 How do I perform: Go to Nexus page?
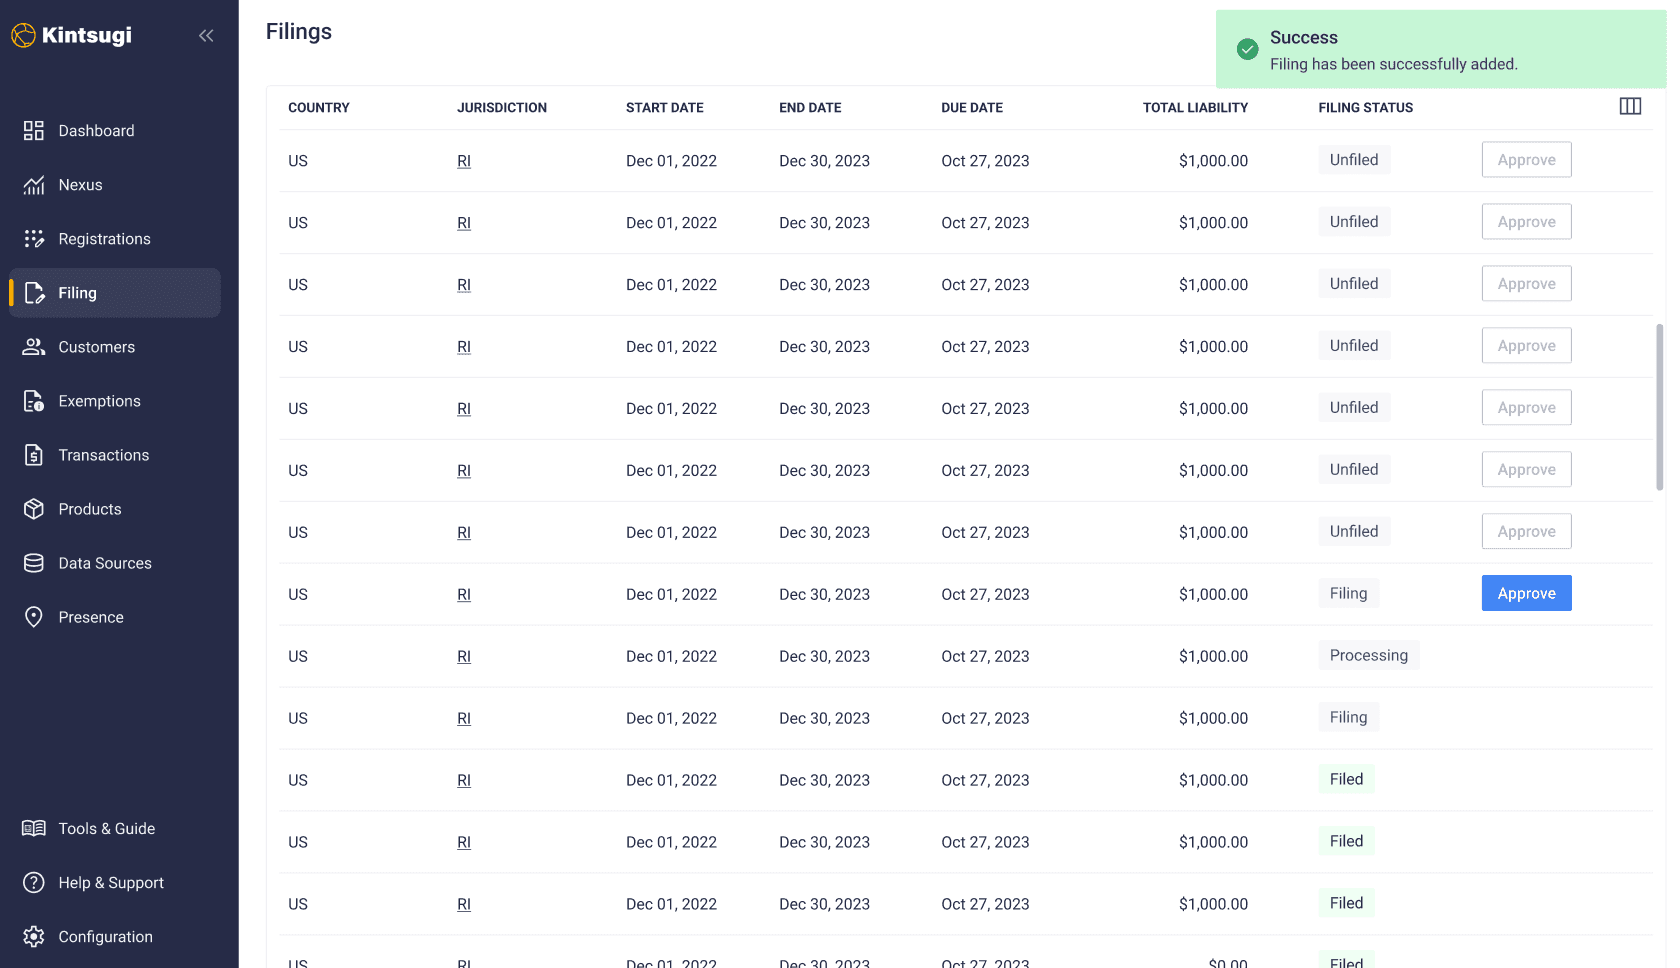point(115,185)
